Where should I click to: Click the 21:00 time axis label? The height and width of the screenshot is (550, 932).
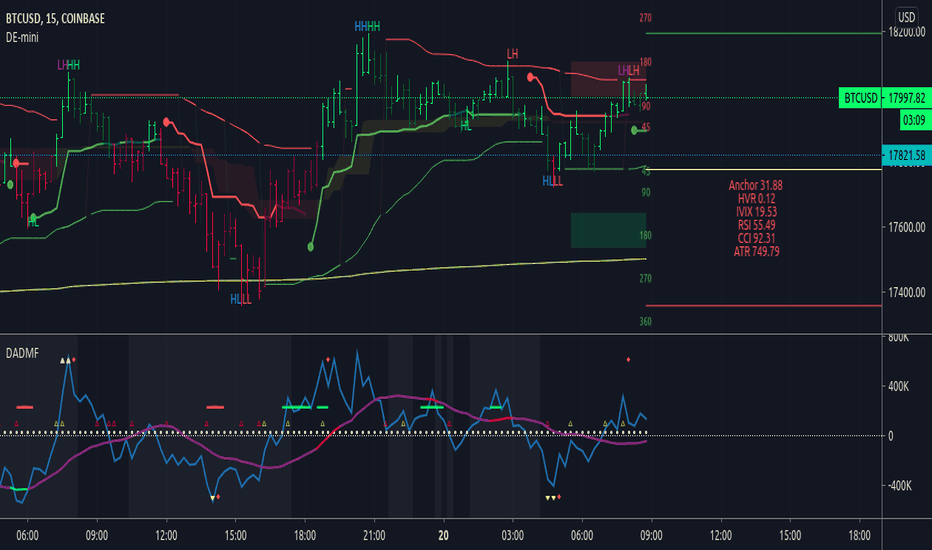pyautogui.click(x=374, y=535)
